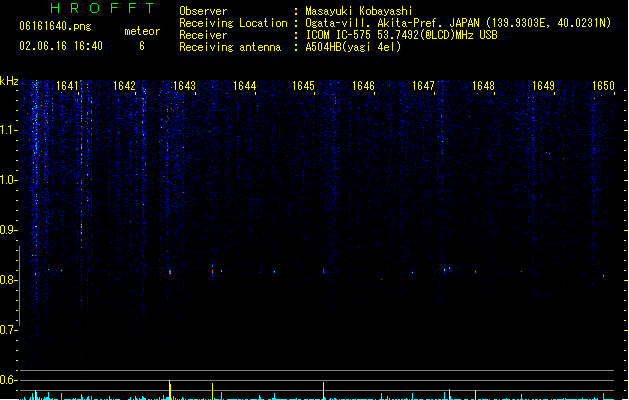Click the 1648 time axis label
The image size is (629, 400).
point(483,86)
